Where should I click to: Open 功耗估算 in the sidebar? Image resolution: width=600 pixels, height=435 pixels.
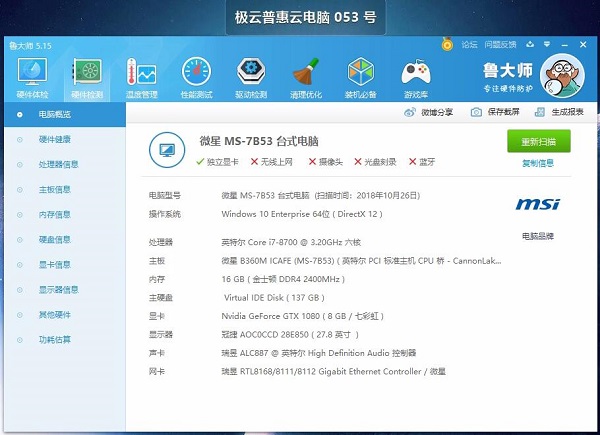click(x=54, y=339)
